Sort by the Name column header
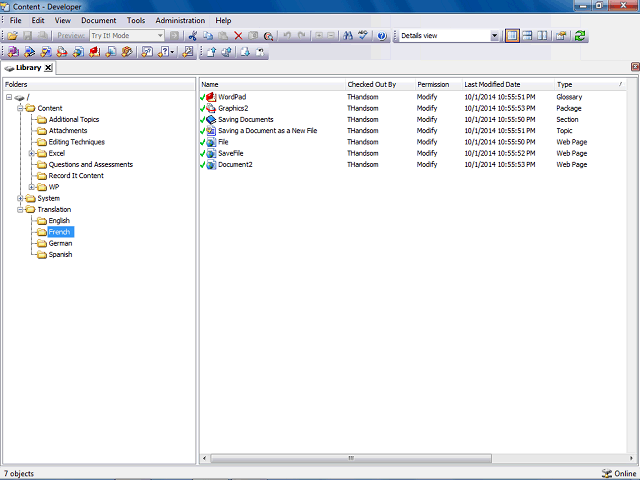 coord(273,84)
